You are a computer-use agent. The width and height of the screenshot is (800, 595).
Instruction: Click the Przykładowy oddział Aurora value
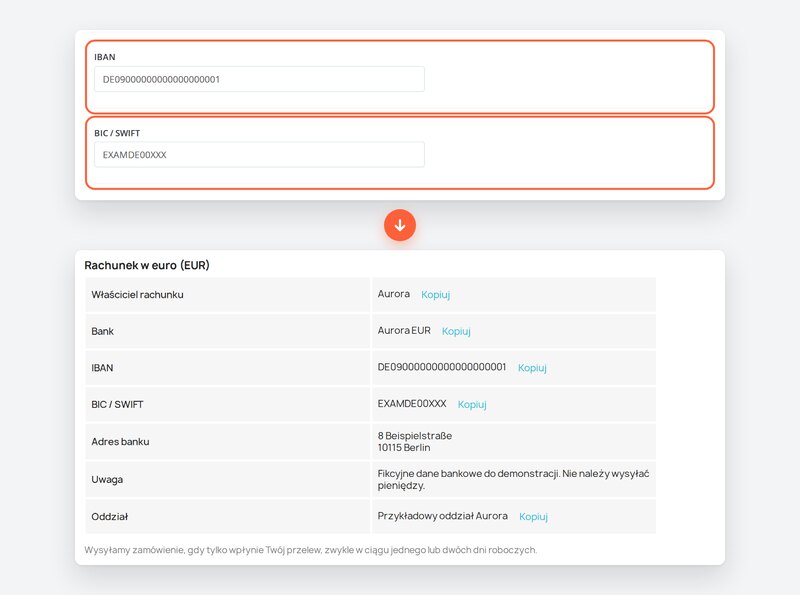pos(442,516)
